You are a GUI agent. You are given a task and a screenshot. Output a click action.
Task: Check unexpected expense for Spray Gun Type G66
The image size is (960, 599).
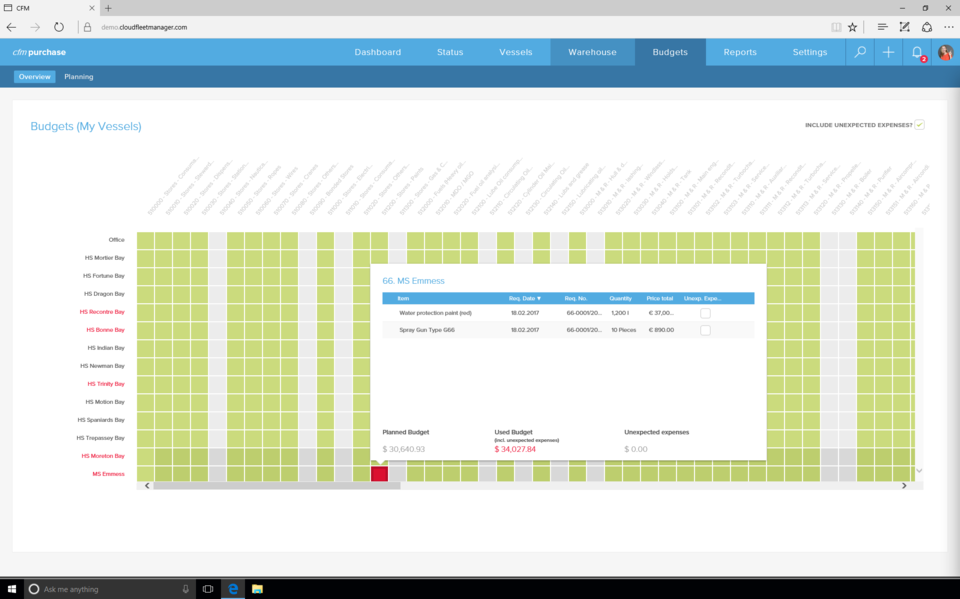(705, 330)
